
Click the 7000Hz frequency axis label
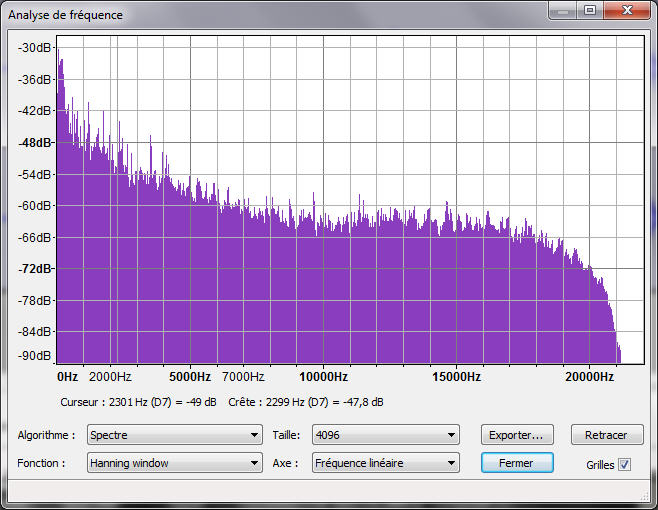243,377
